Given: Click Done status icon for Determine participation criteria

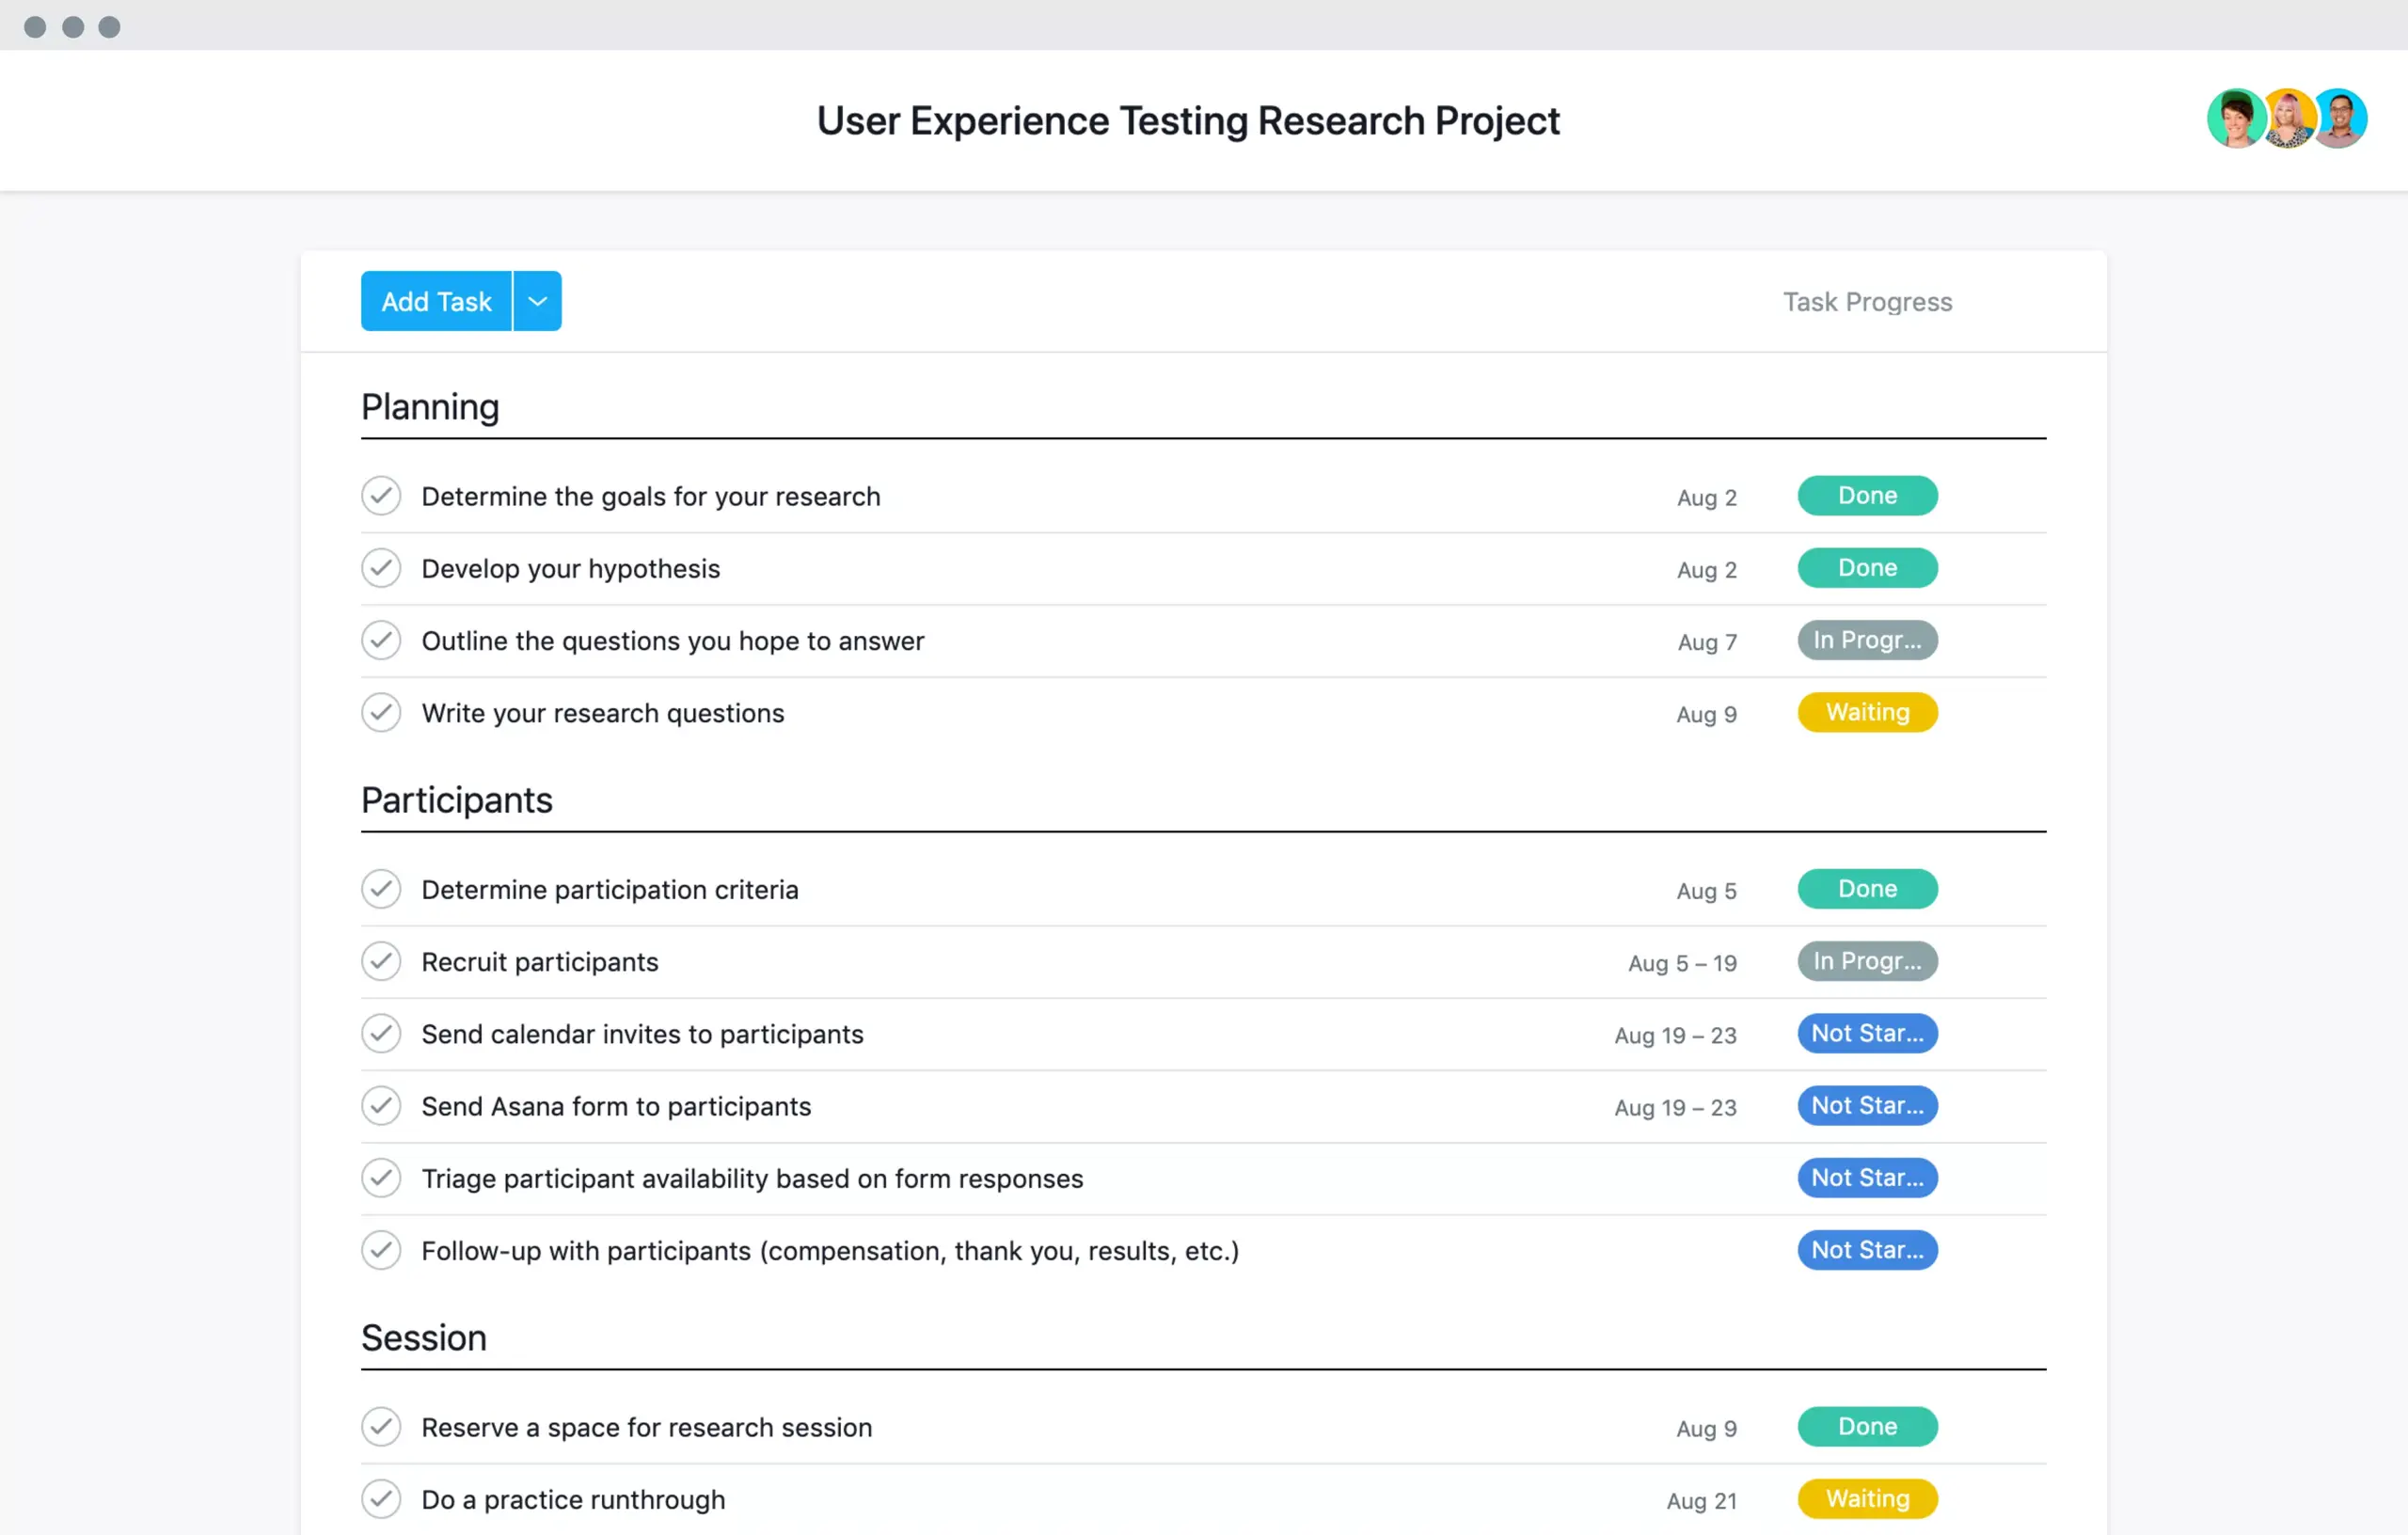Looking at the screenshot, I should point(1865,888).
